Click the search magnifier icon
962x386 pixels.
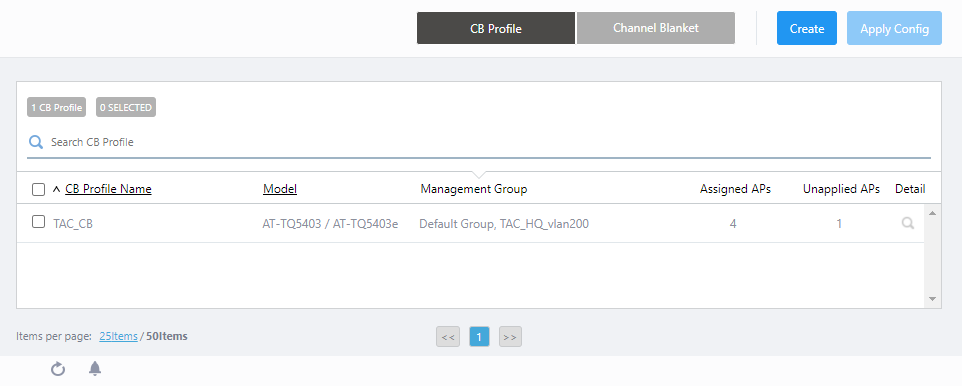(x=36, y=142)
